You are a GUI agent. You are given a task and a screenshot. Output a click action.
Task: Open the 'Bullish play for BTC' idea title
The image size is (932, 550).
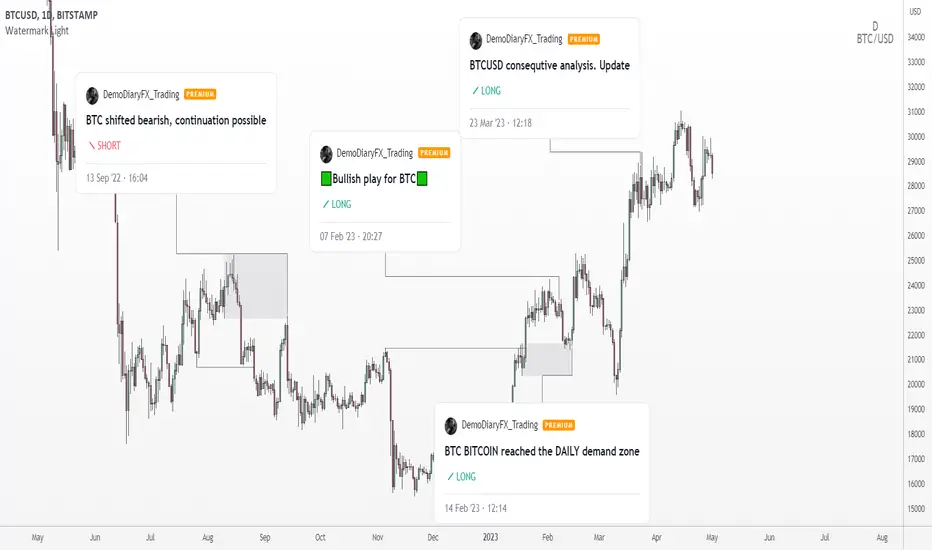pyautogui.click(x=374, y=178)
